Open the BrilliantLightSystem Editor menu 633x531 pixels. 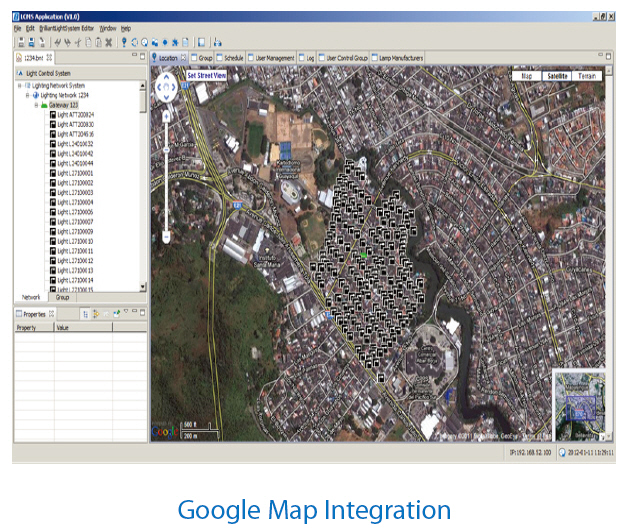pos(67,29)
